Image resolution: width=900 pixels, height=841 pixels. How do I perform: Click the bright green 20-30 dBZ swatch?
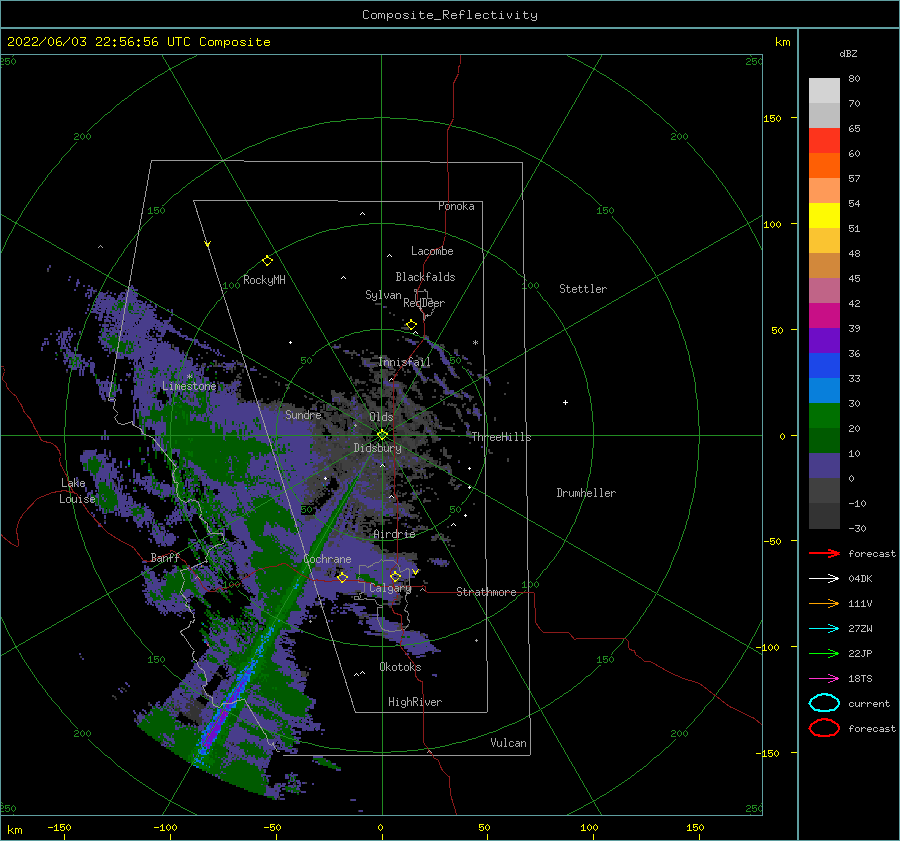coord(824,416)
